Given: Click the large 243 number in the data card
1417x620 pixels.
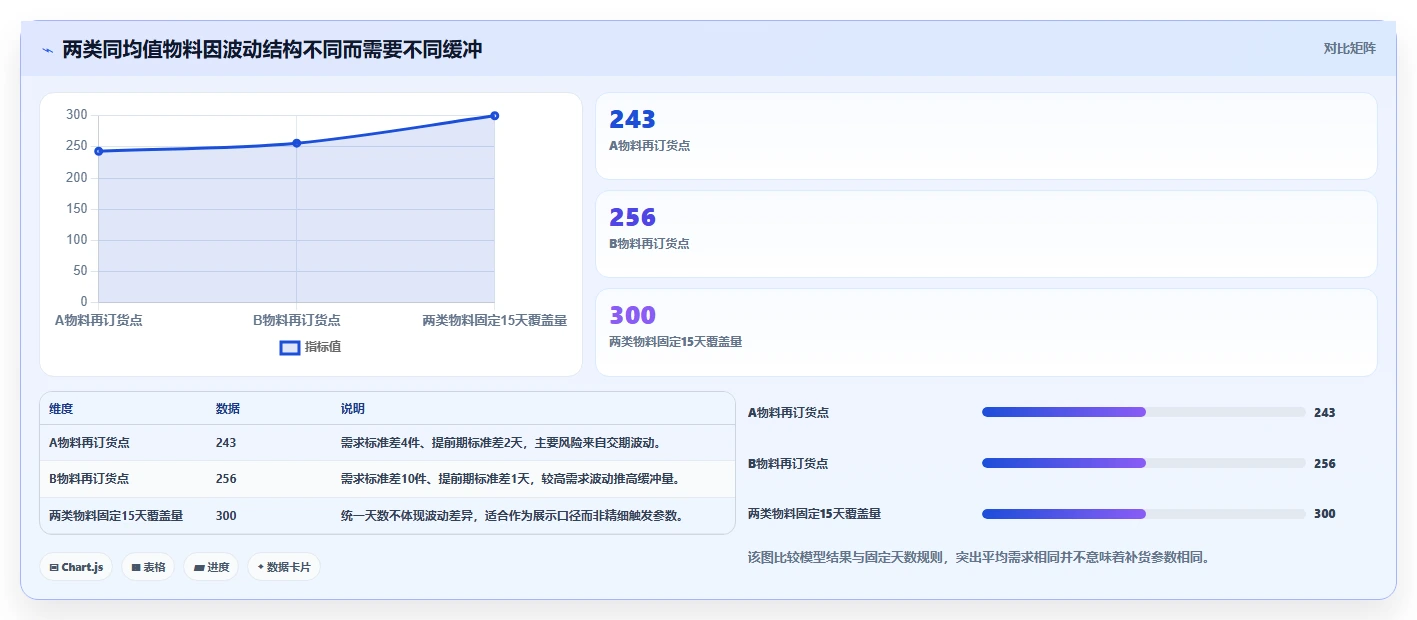Looking at the screenshot, I should [632, 120].
